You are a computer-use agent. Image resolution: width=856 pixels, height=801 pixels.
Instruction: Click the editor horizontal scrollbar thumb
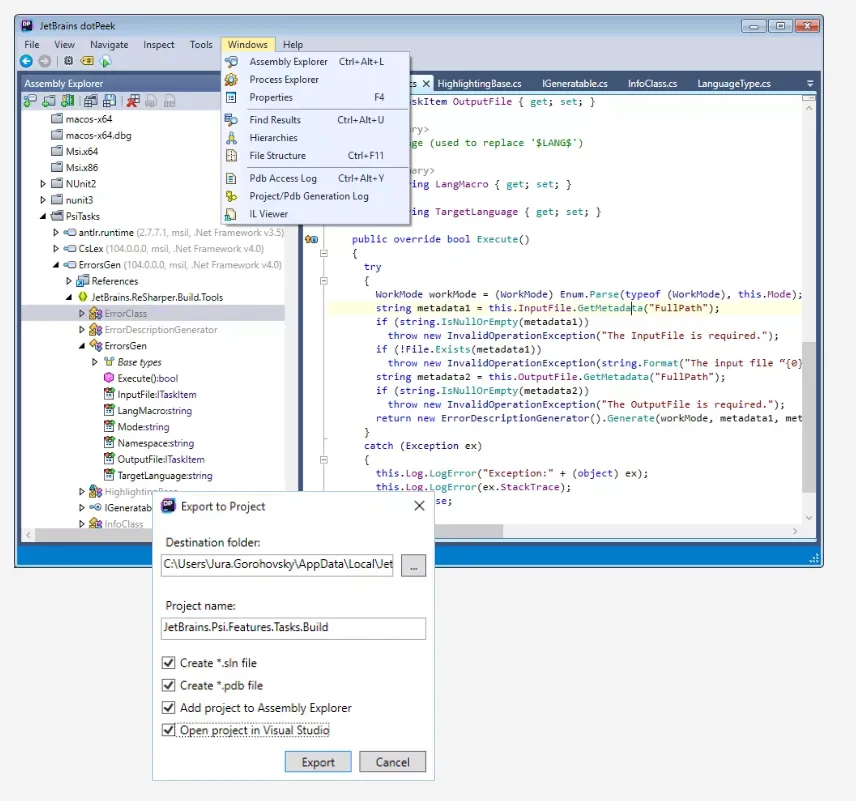point(468,531)
